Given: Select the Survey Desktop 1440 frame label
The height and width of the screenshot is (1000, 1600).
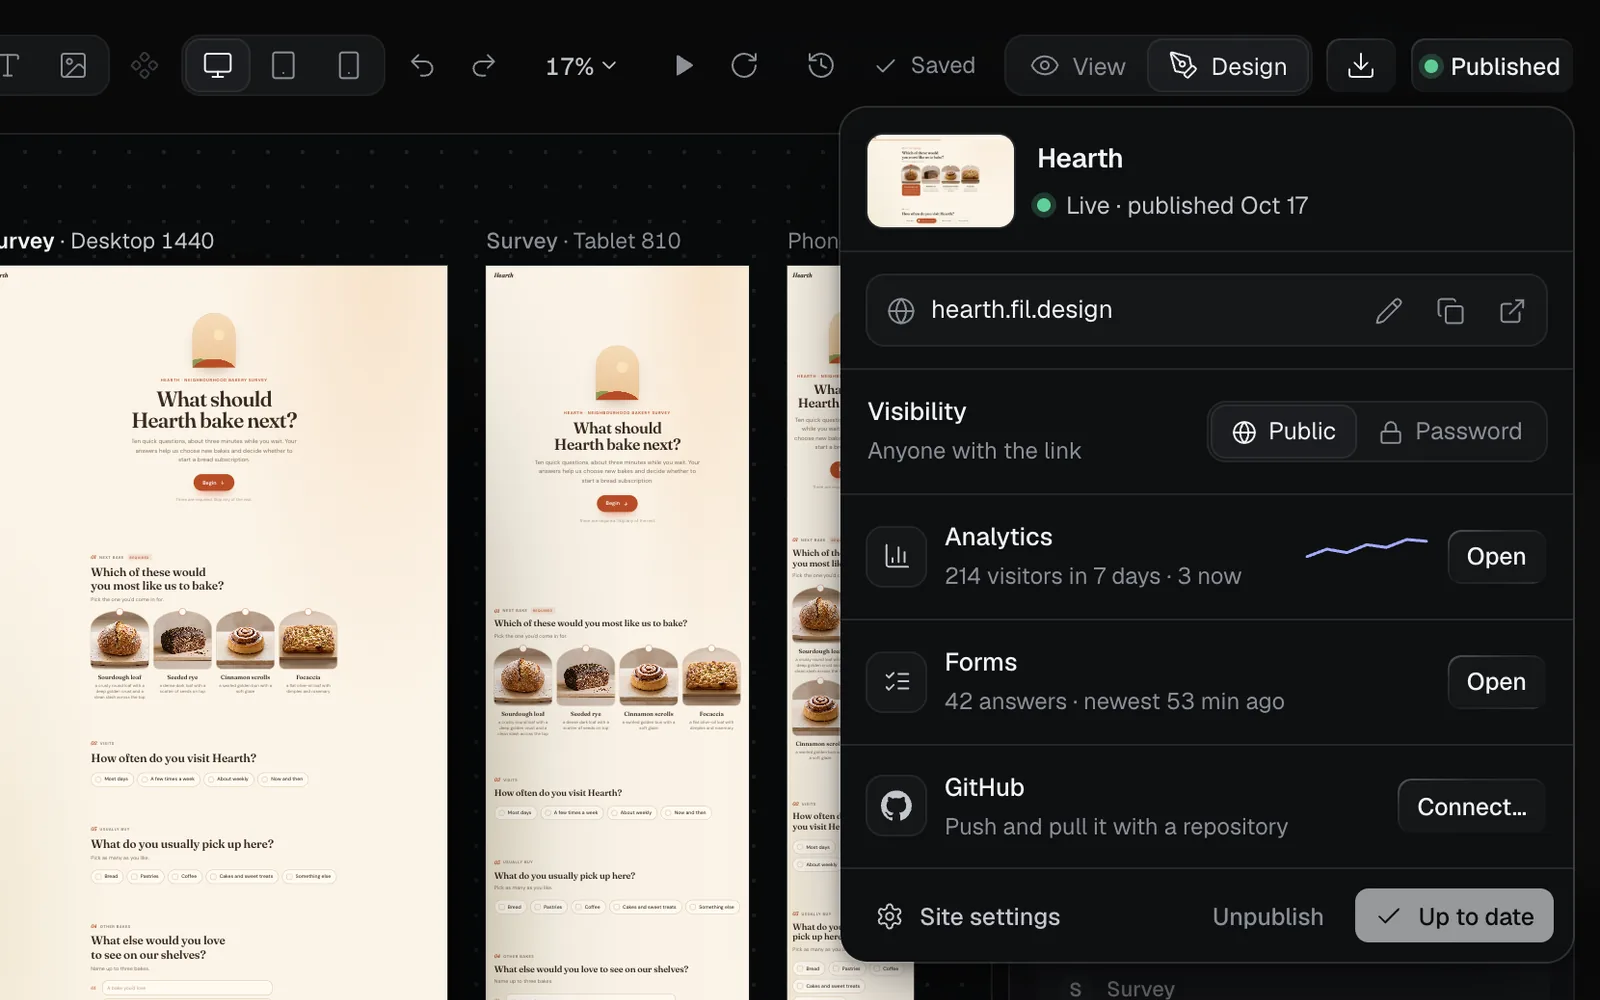Looking at the screenshot, I should (x=107, y=241).
